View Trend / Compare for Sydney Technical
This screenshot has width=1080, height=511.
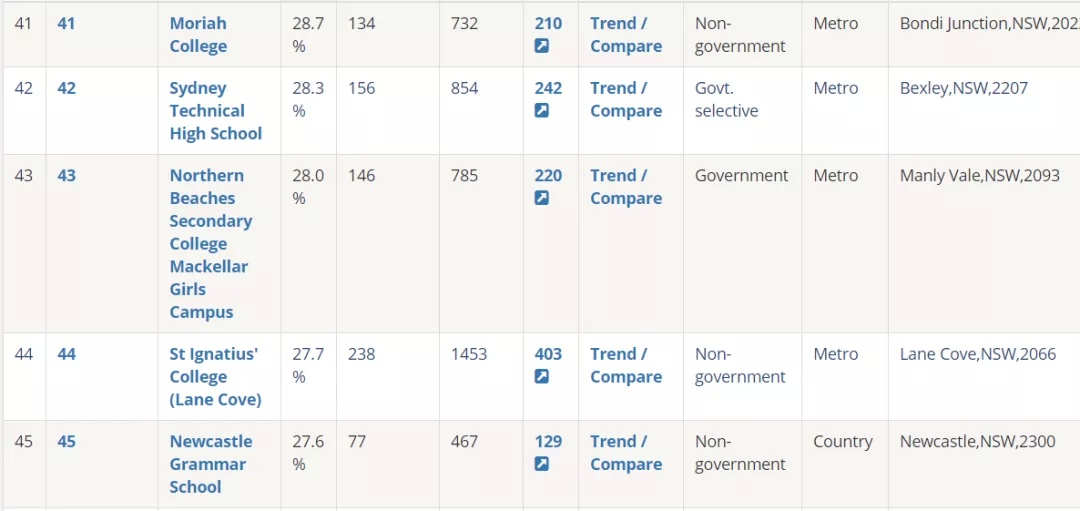[626, 100]
